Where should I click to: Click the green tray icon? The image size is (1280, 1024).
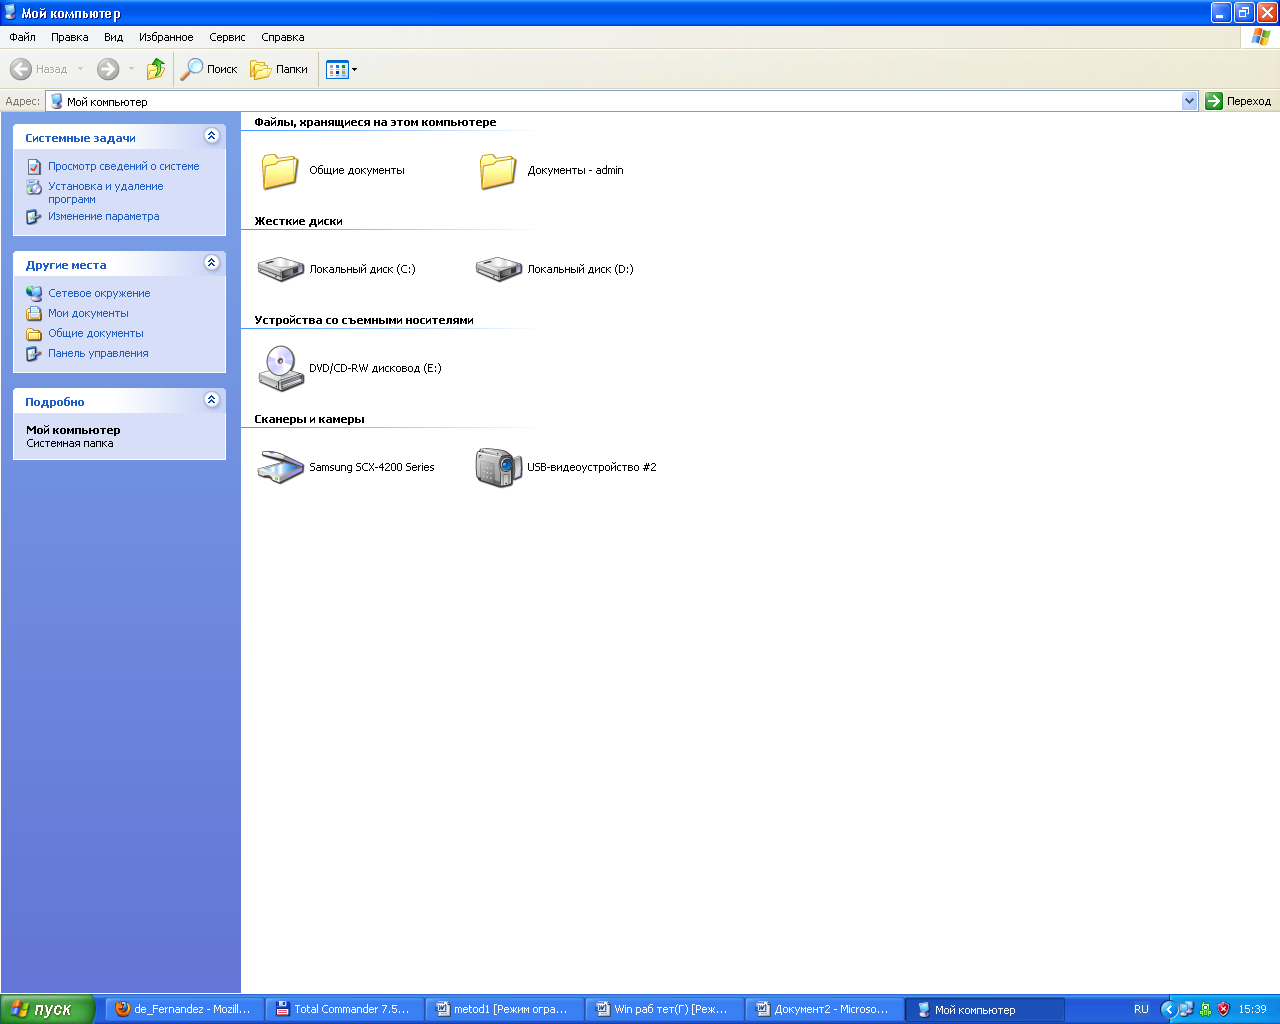click(1205, 1009)
